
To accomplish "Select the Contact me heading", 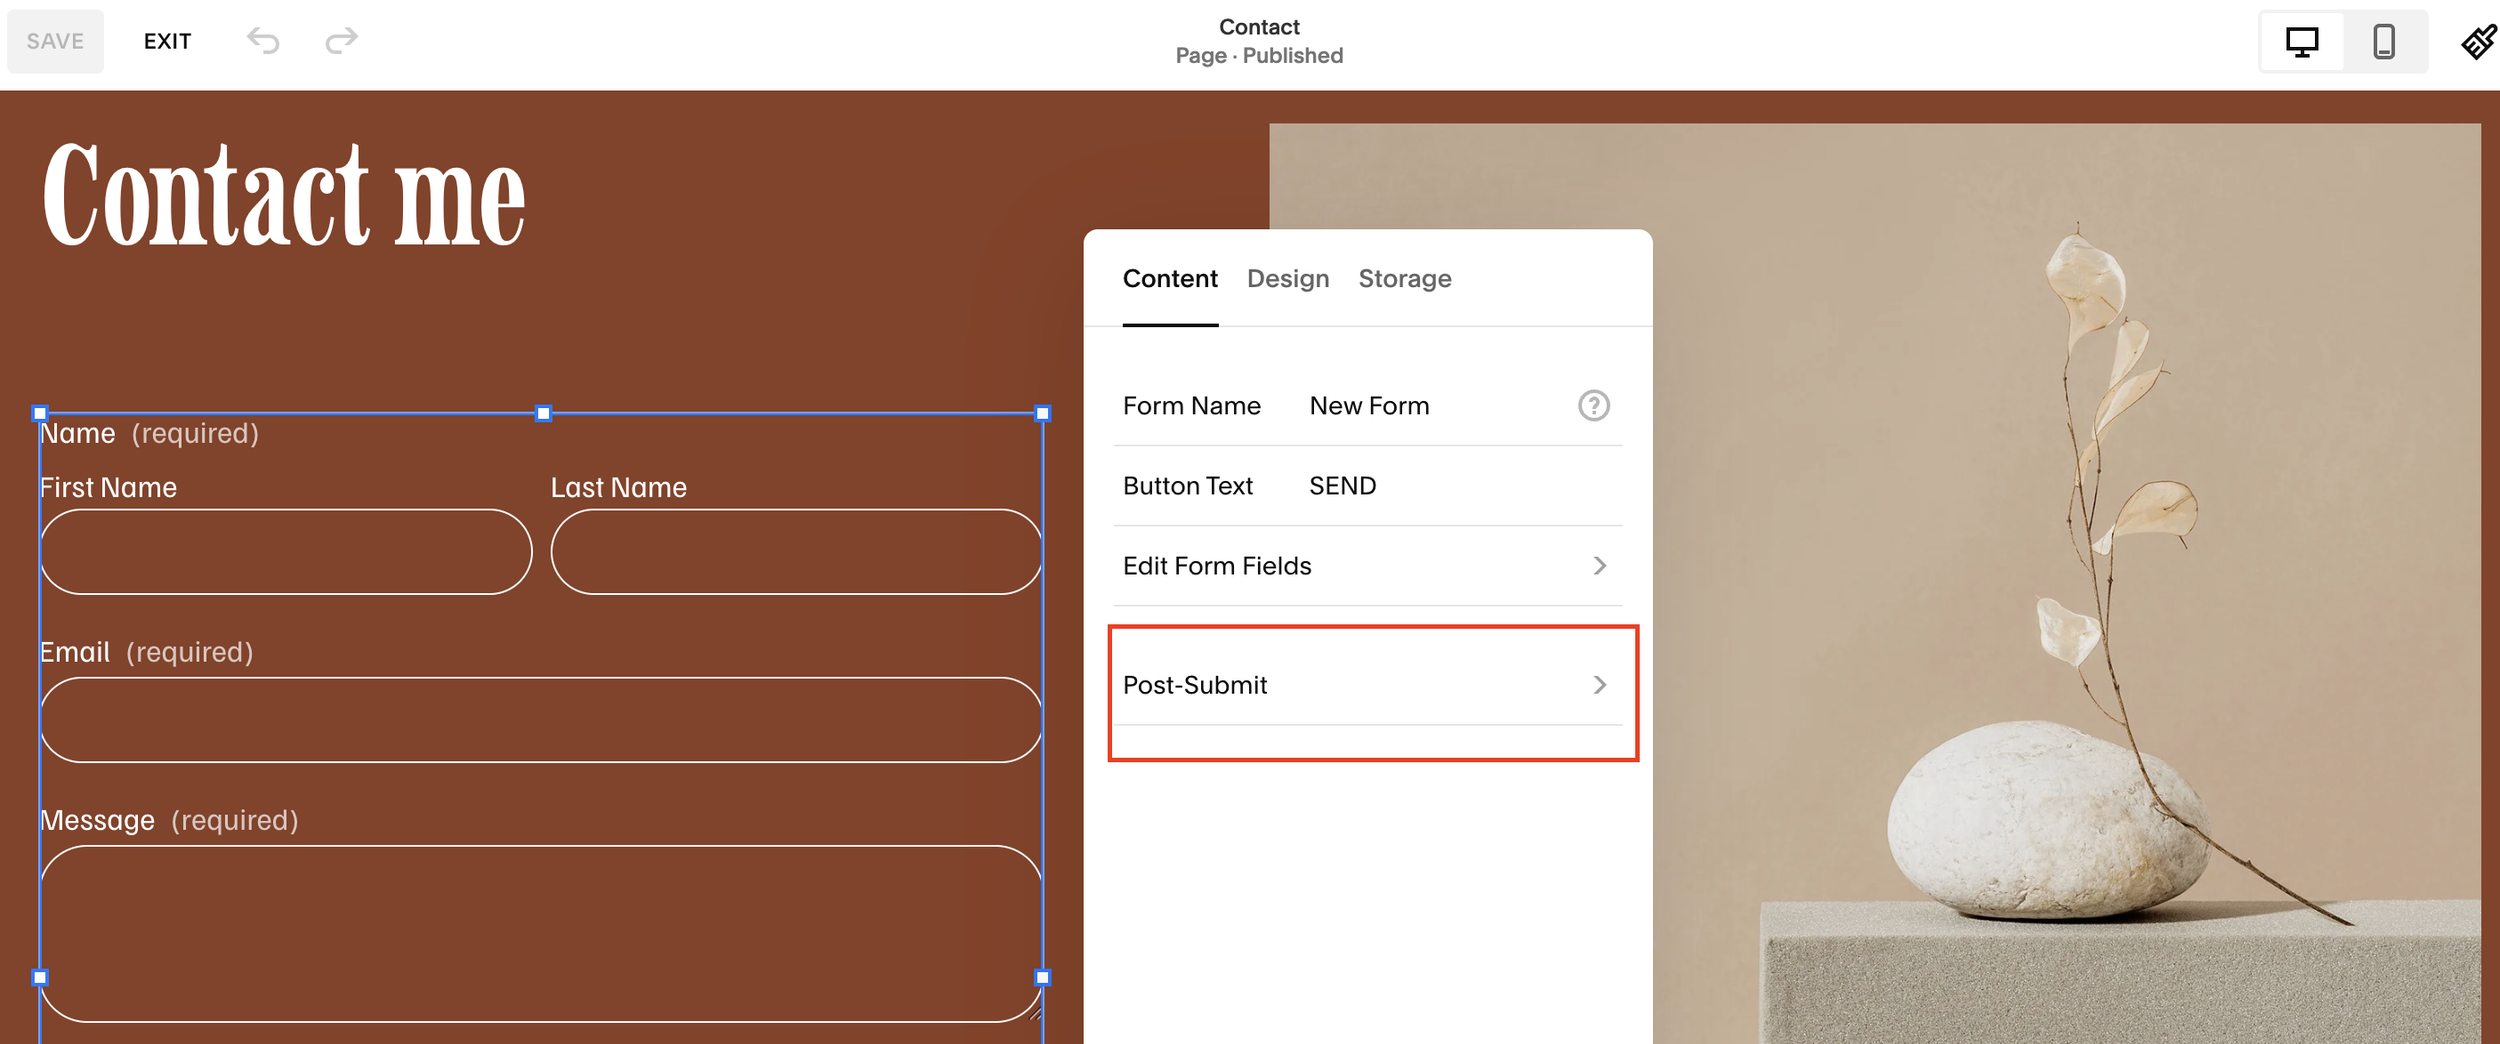I will coord(284,194).
